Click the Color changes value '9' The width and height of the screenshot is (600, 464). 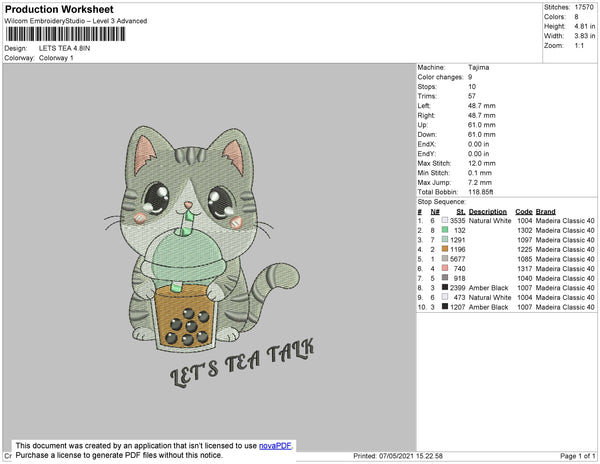pos(470,77)
